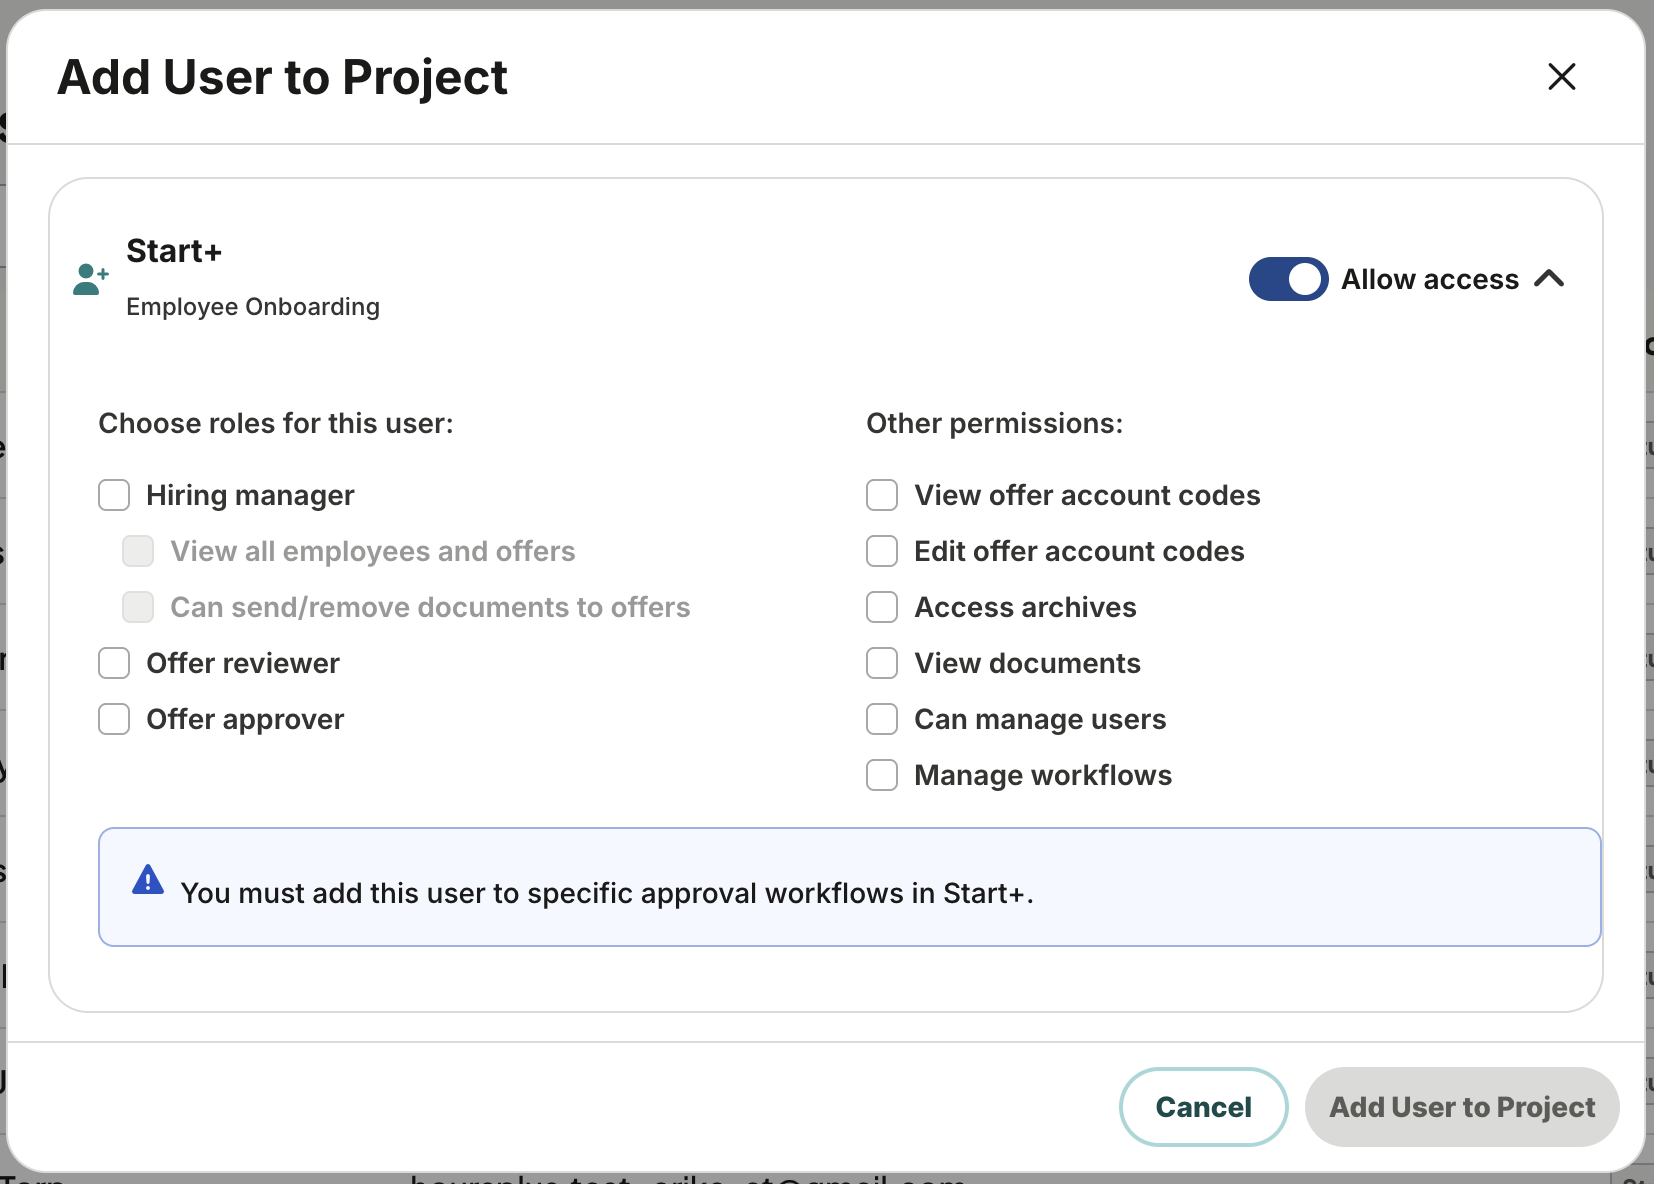The width and height of the screenshot is (1654, 1184).
Task: Click the approval workflows notice text
Action: tap(607, 893)
